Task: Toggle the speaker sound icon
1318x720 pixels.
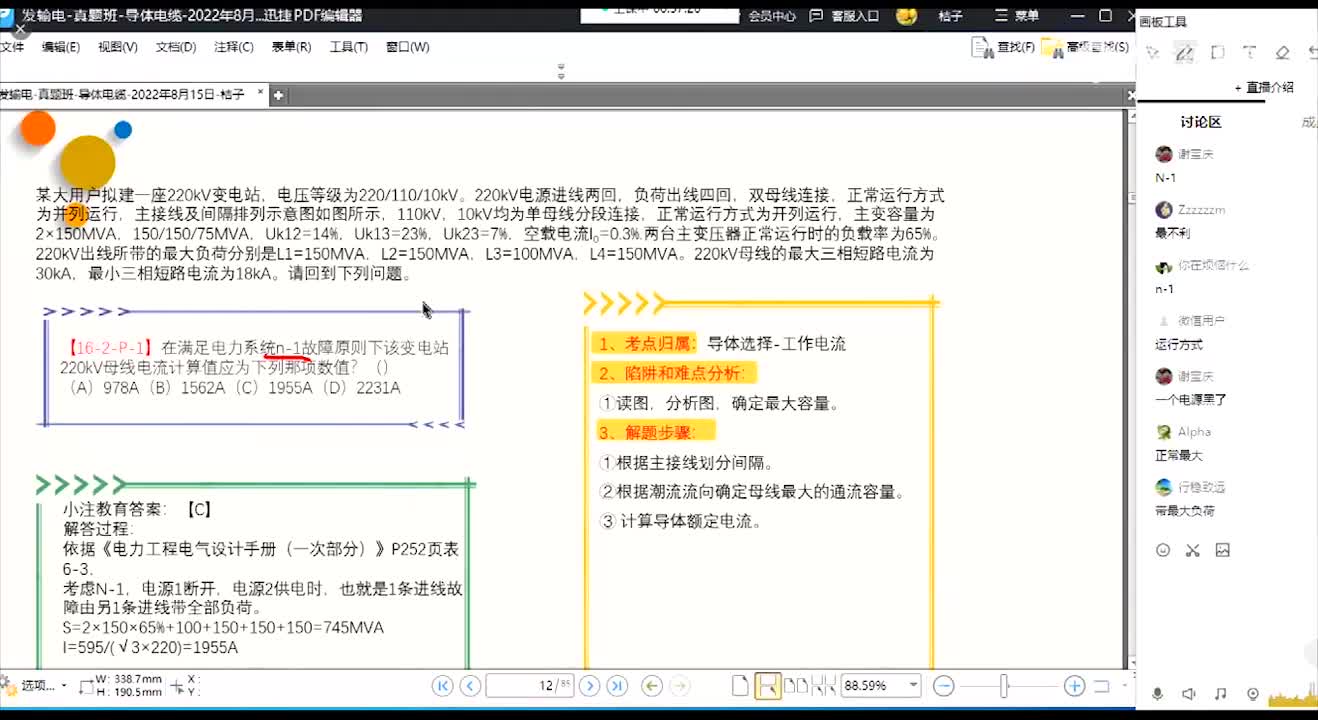Action: (x=1189, y=694)
